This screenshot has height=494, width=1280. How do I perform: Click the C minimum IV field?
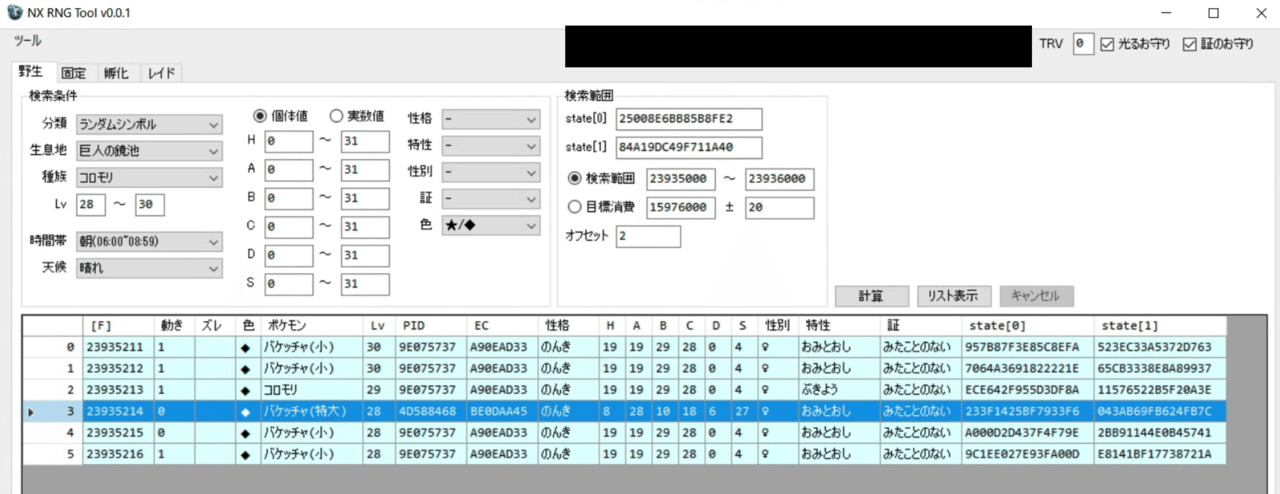(289, 227)
